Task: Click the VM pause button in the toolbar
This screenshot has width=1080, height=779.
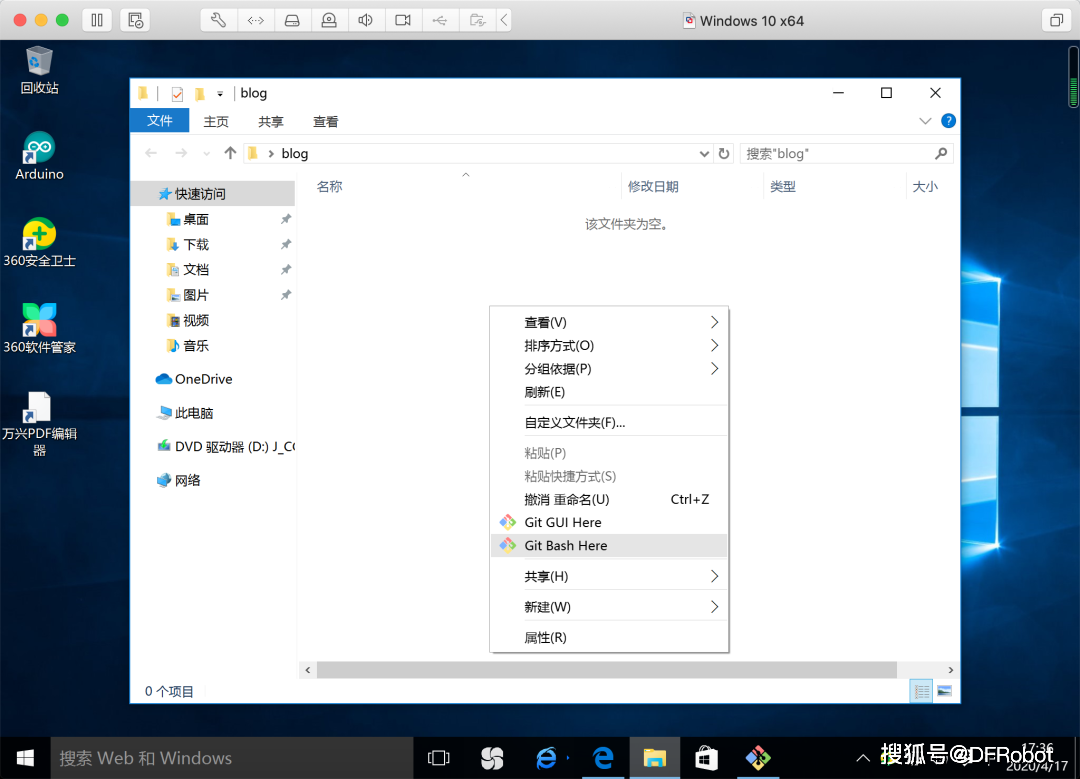Action: (x=97, y=20)
